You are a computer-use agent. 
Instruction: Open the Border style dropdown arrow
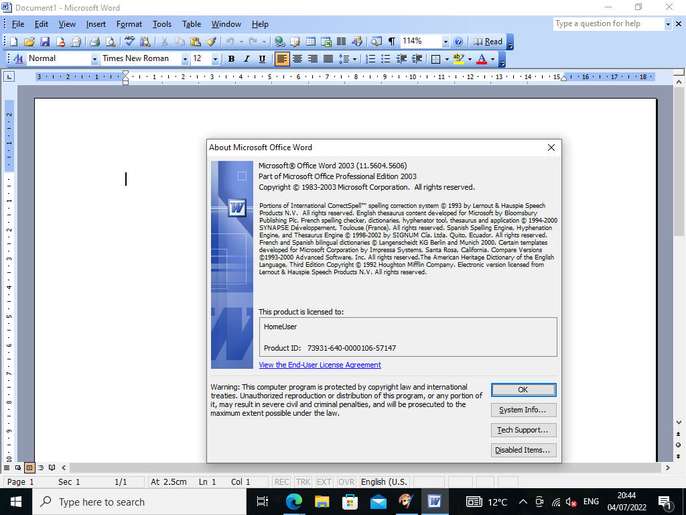click(x=447, y=59)
